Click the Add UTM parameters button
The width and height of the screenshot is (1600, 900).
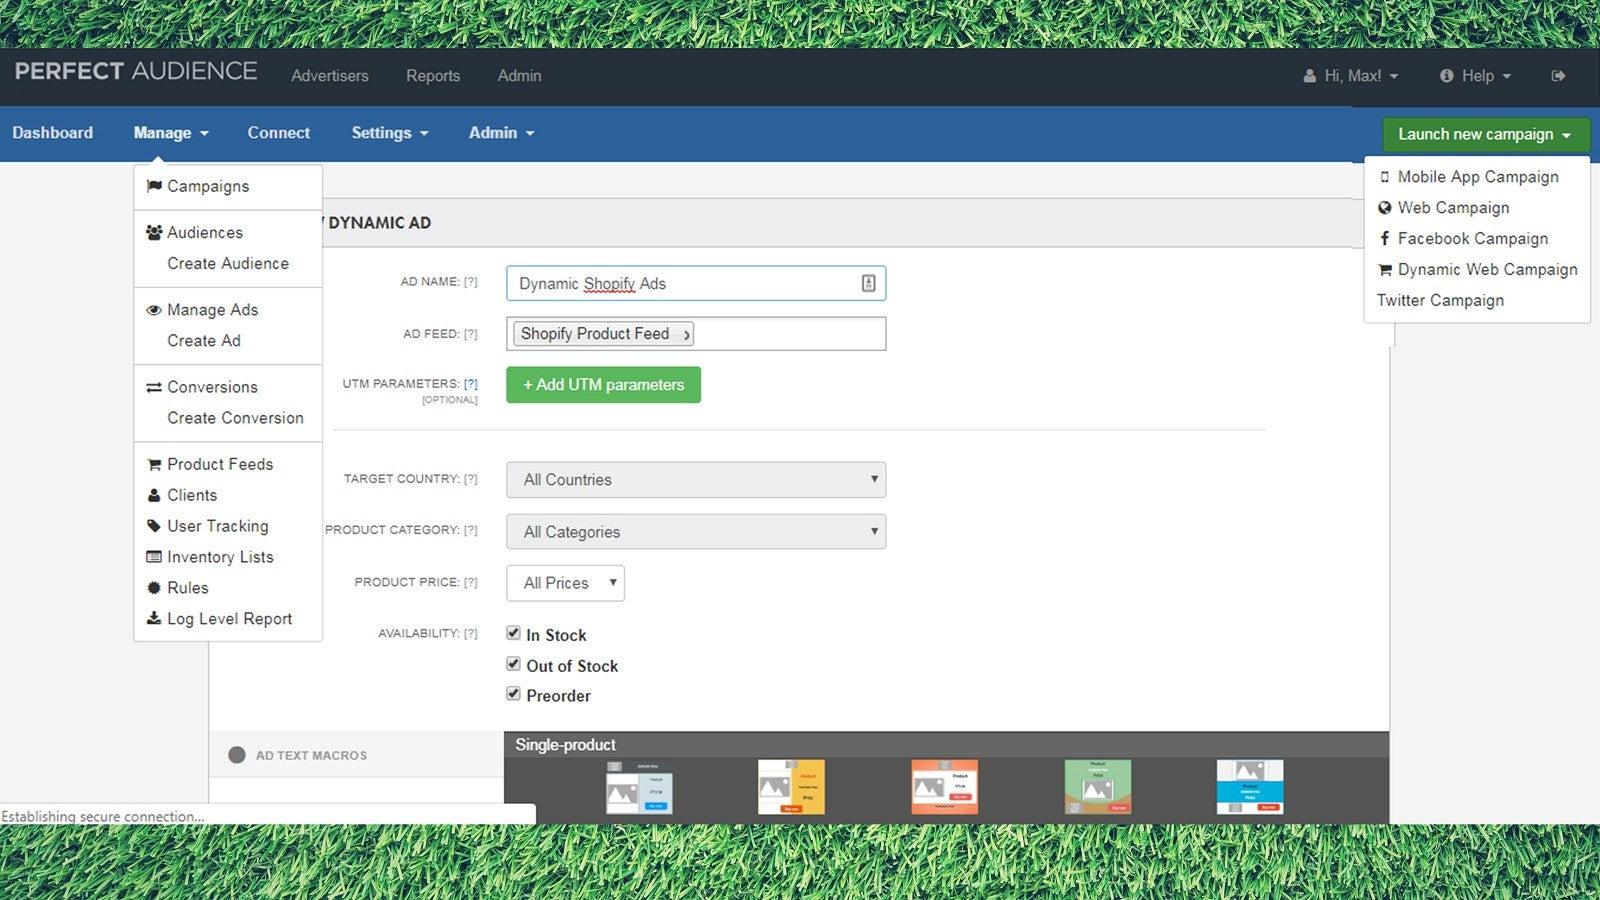coord(603,385)
